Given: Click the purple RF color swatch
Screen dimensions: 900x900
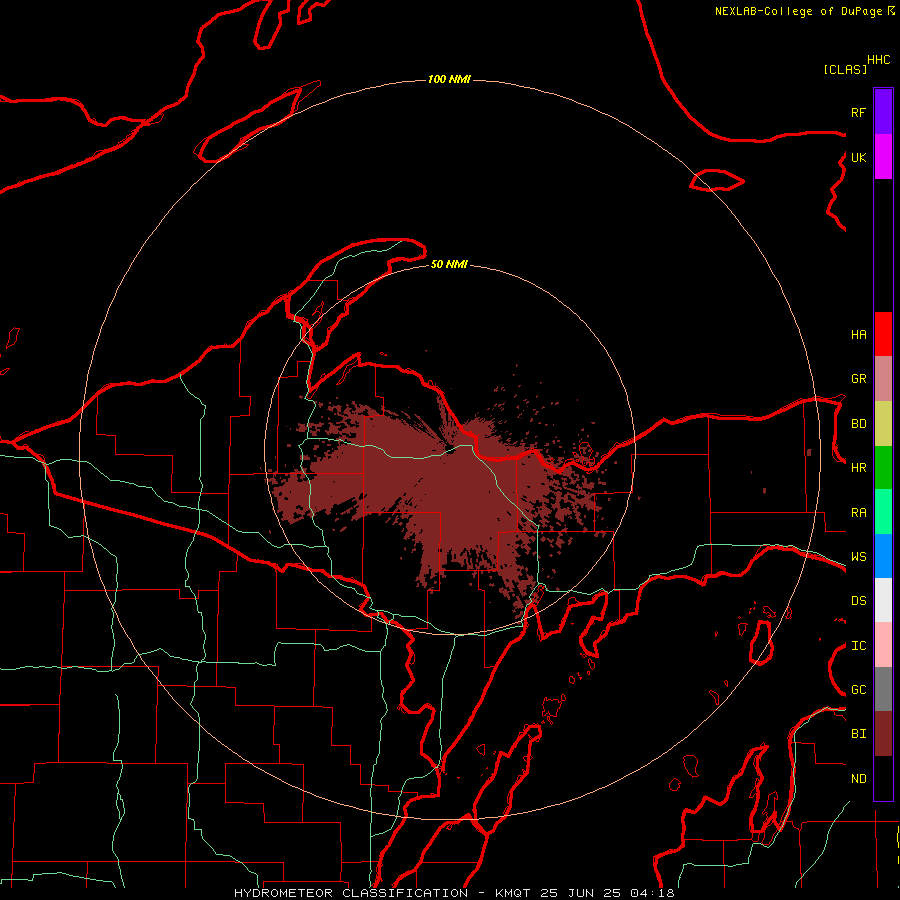Looking at the screenshot, I should tap(883, 112).
